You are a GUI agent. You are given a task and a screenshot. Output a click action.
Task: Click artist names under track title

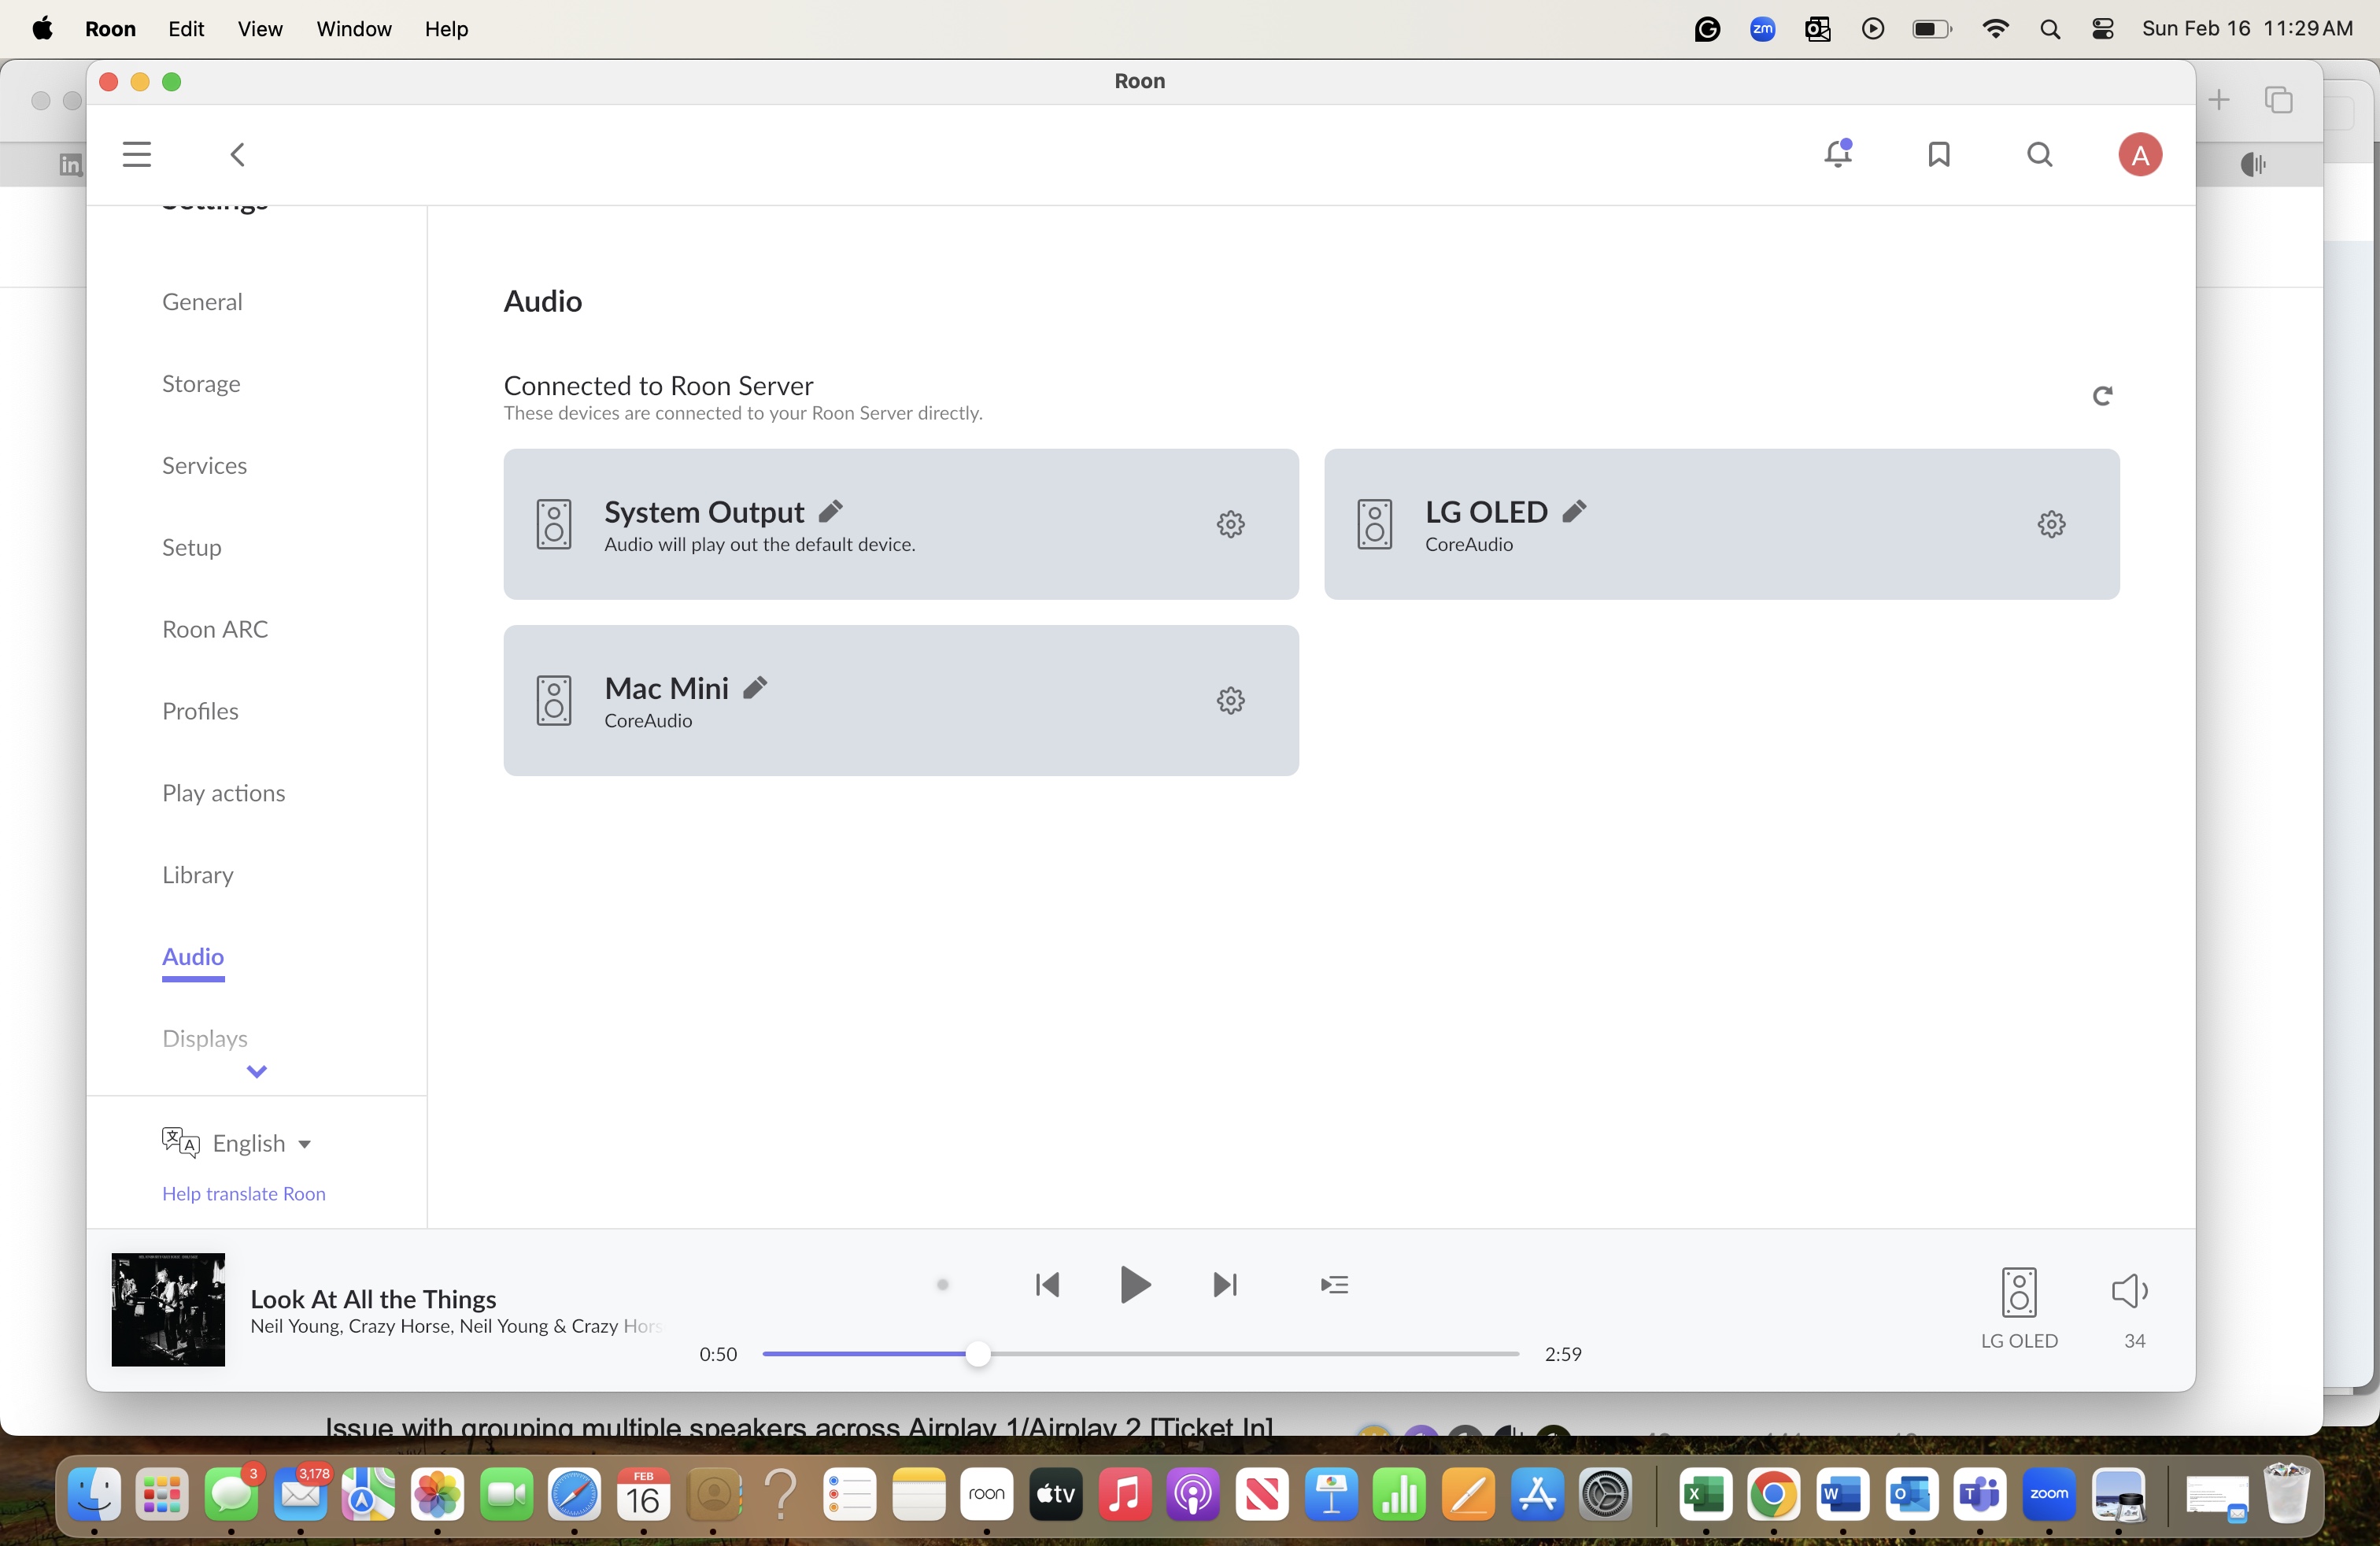coord(456,1326)
